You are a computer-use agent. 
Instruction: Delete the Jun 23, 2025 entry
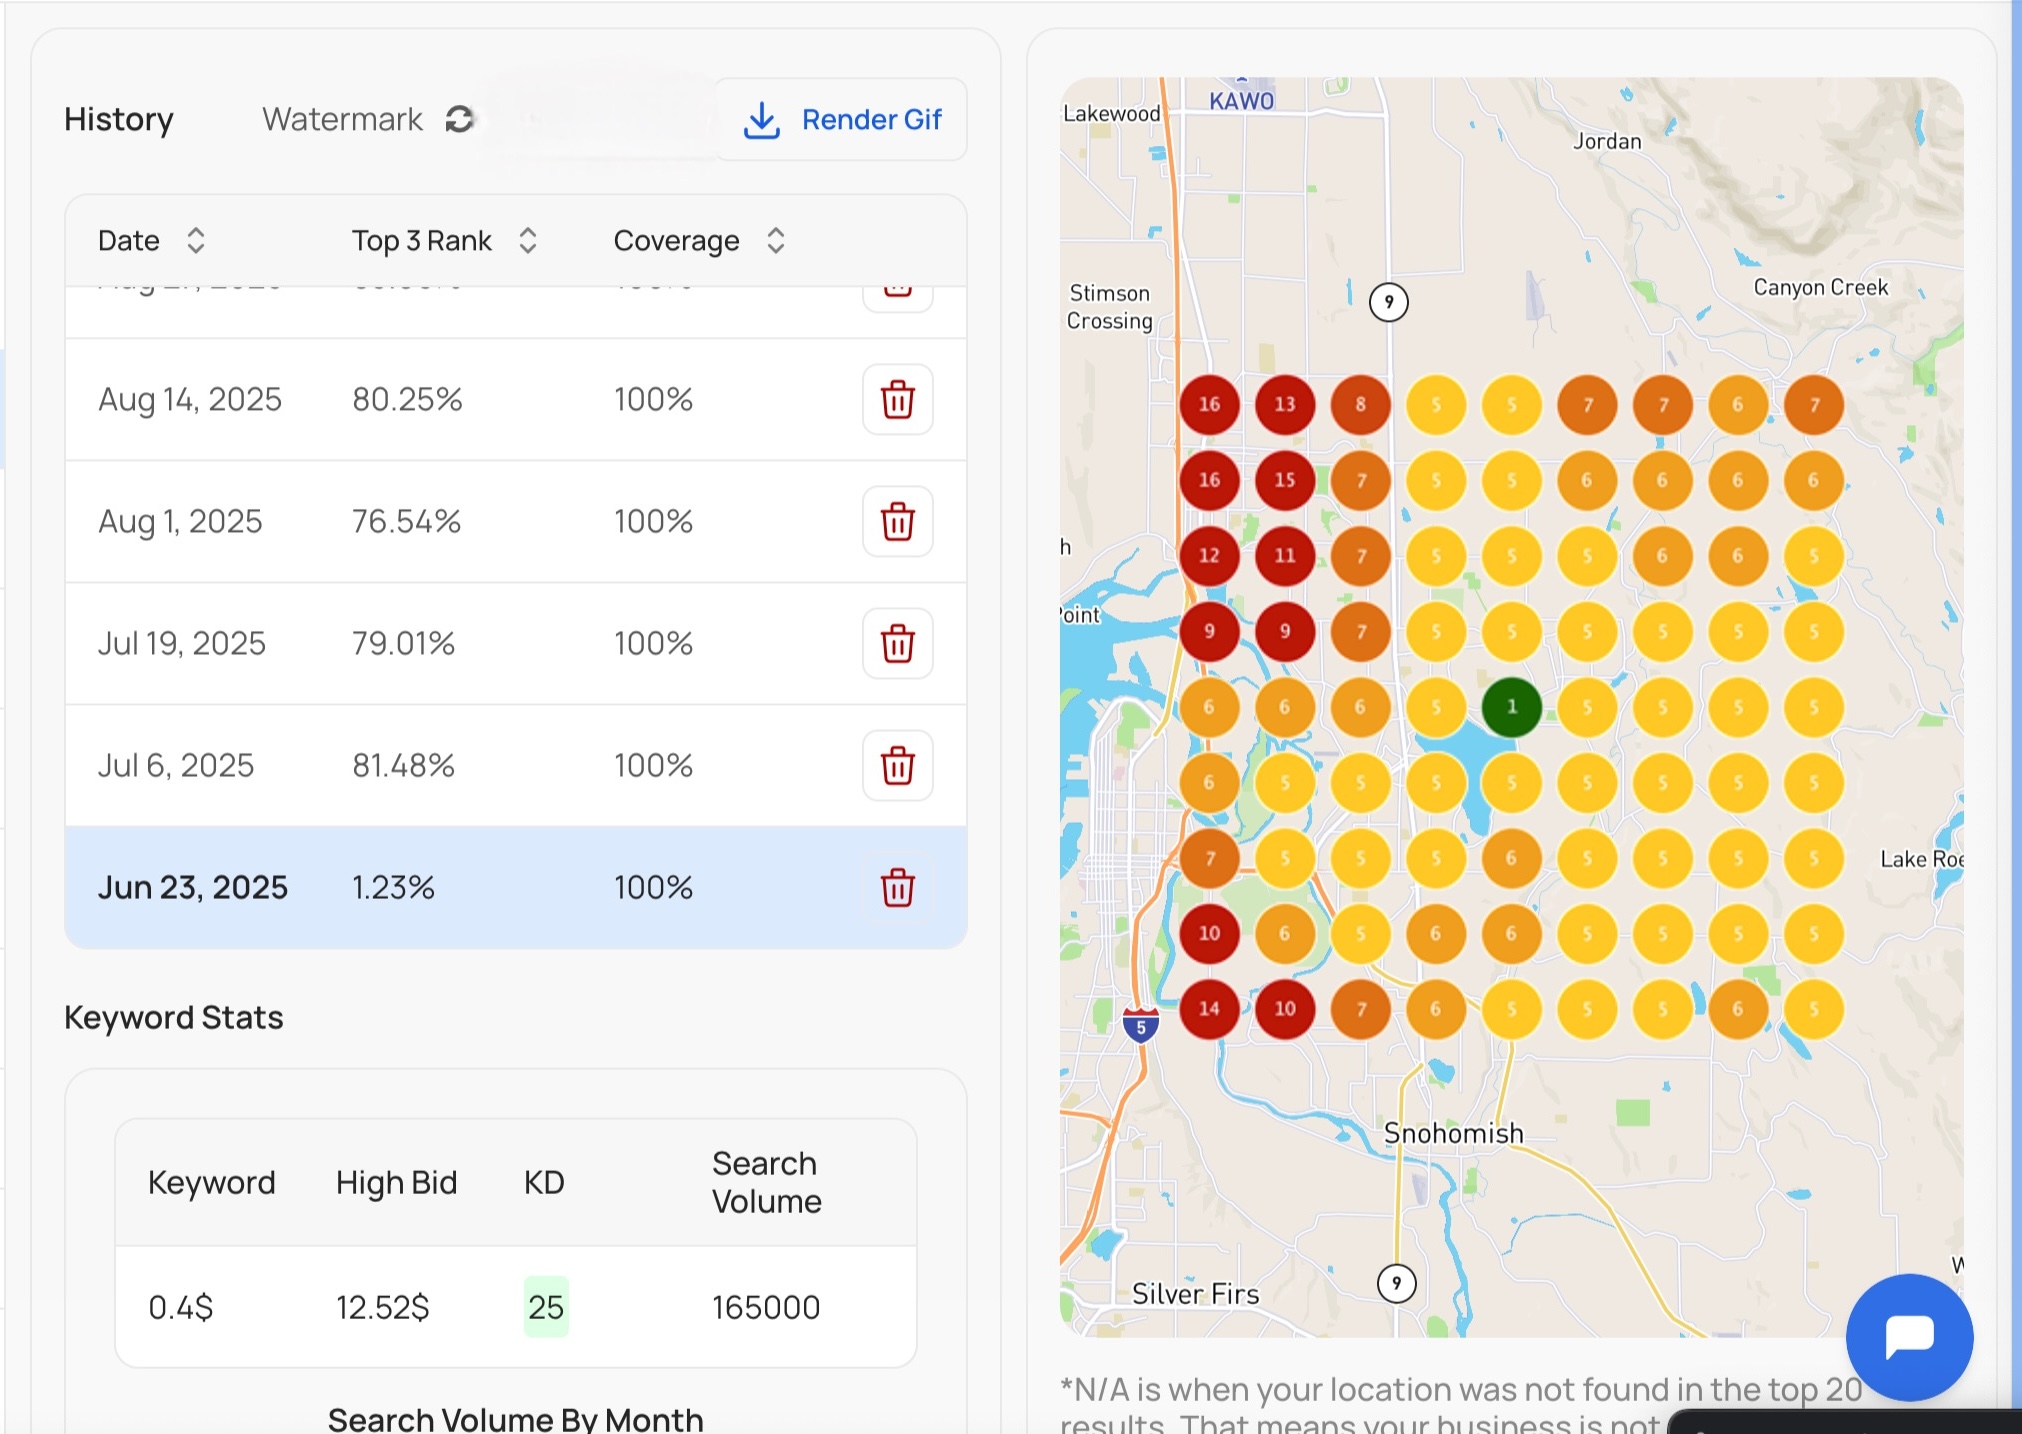pyautogui.click(x=897, y=888)
